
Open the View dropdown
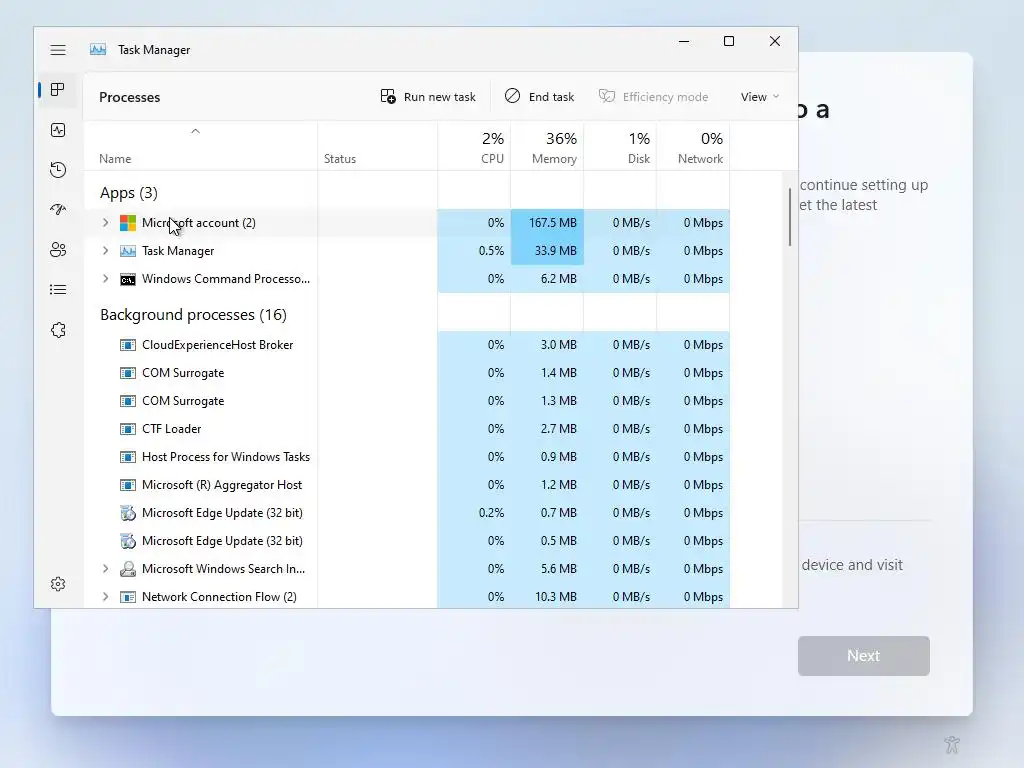click(760, 97)
